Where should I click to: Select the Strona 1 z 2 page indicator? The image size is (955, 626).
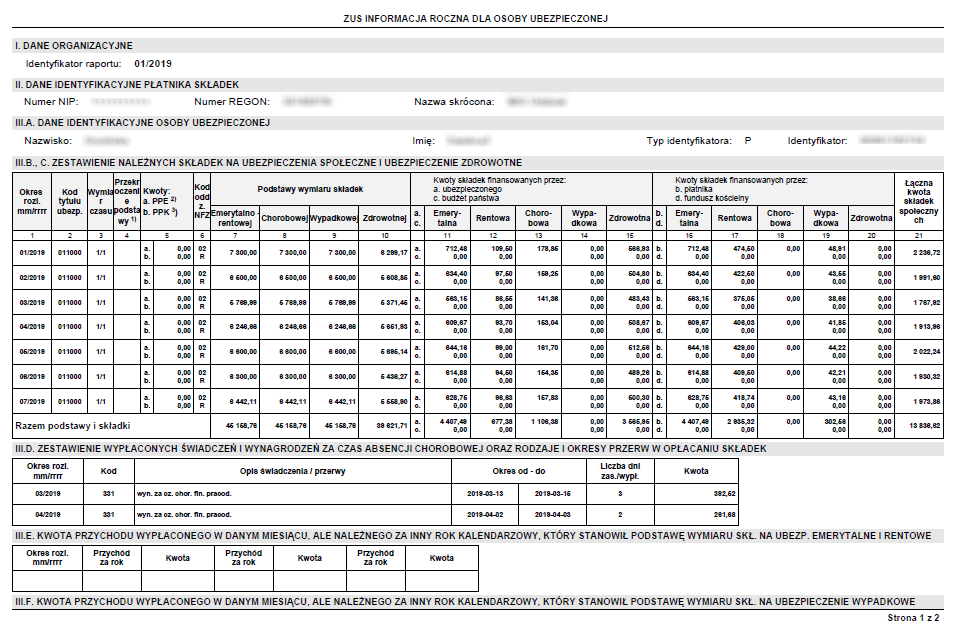(913, 617)
